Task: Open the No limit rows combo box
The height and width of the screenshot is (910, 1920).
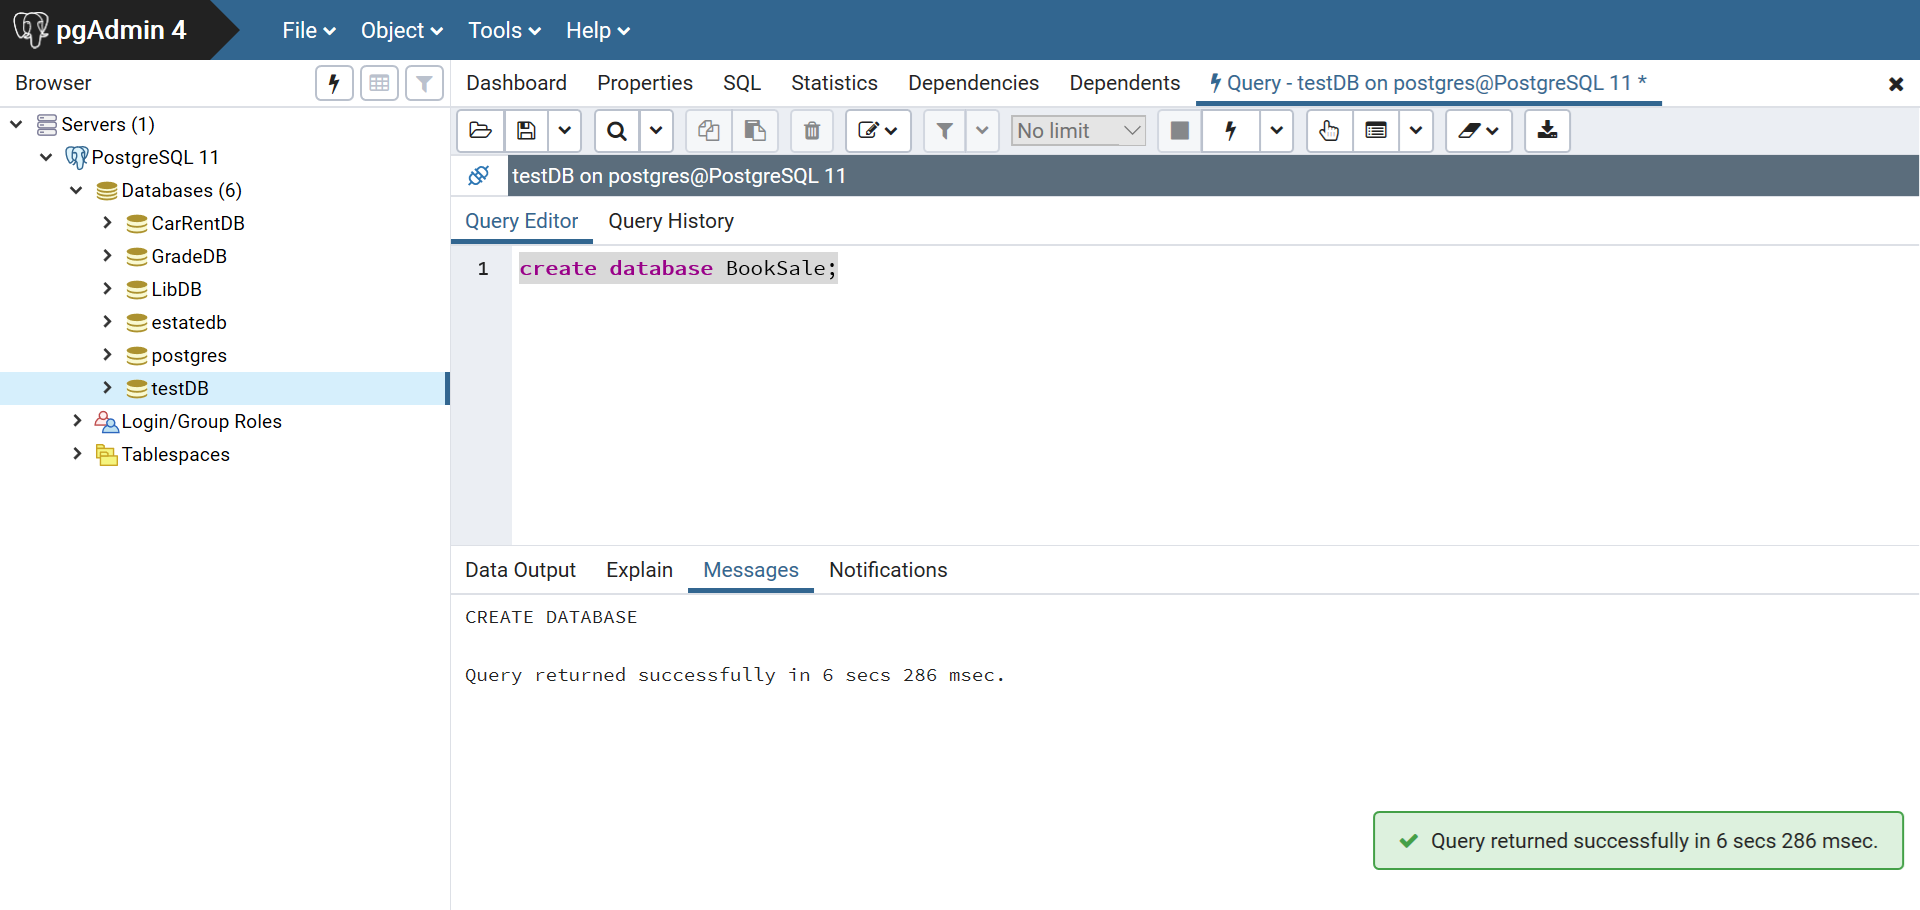Action: (1078, 131)
